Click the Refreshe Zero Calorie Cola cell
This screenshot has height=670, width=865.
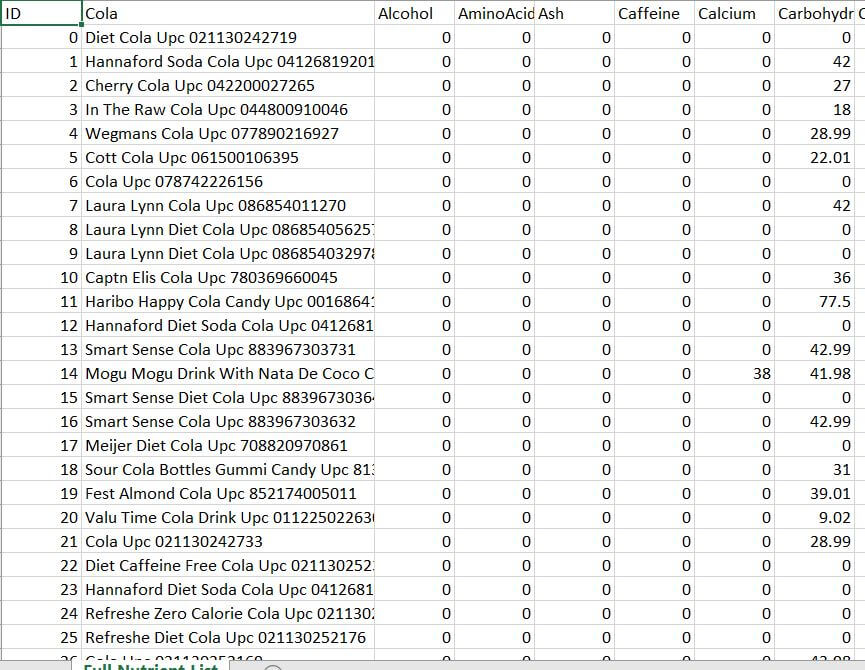[228, 613]
